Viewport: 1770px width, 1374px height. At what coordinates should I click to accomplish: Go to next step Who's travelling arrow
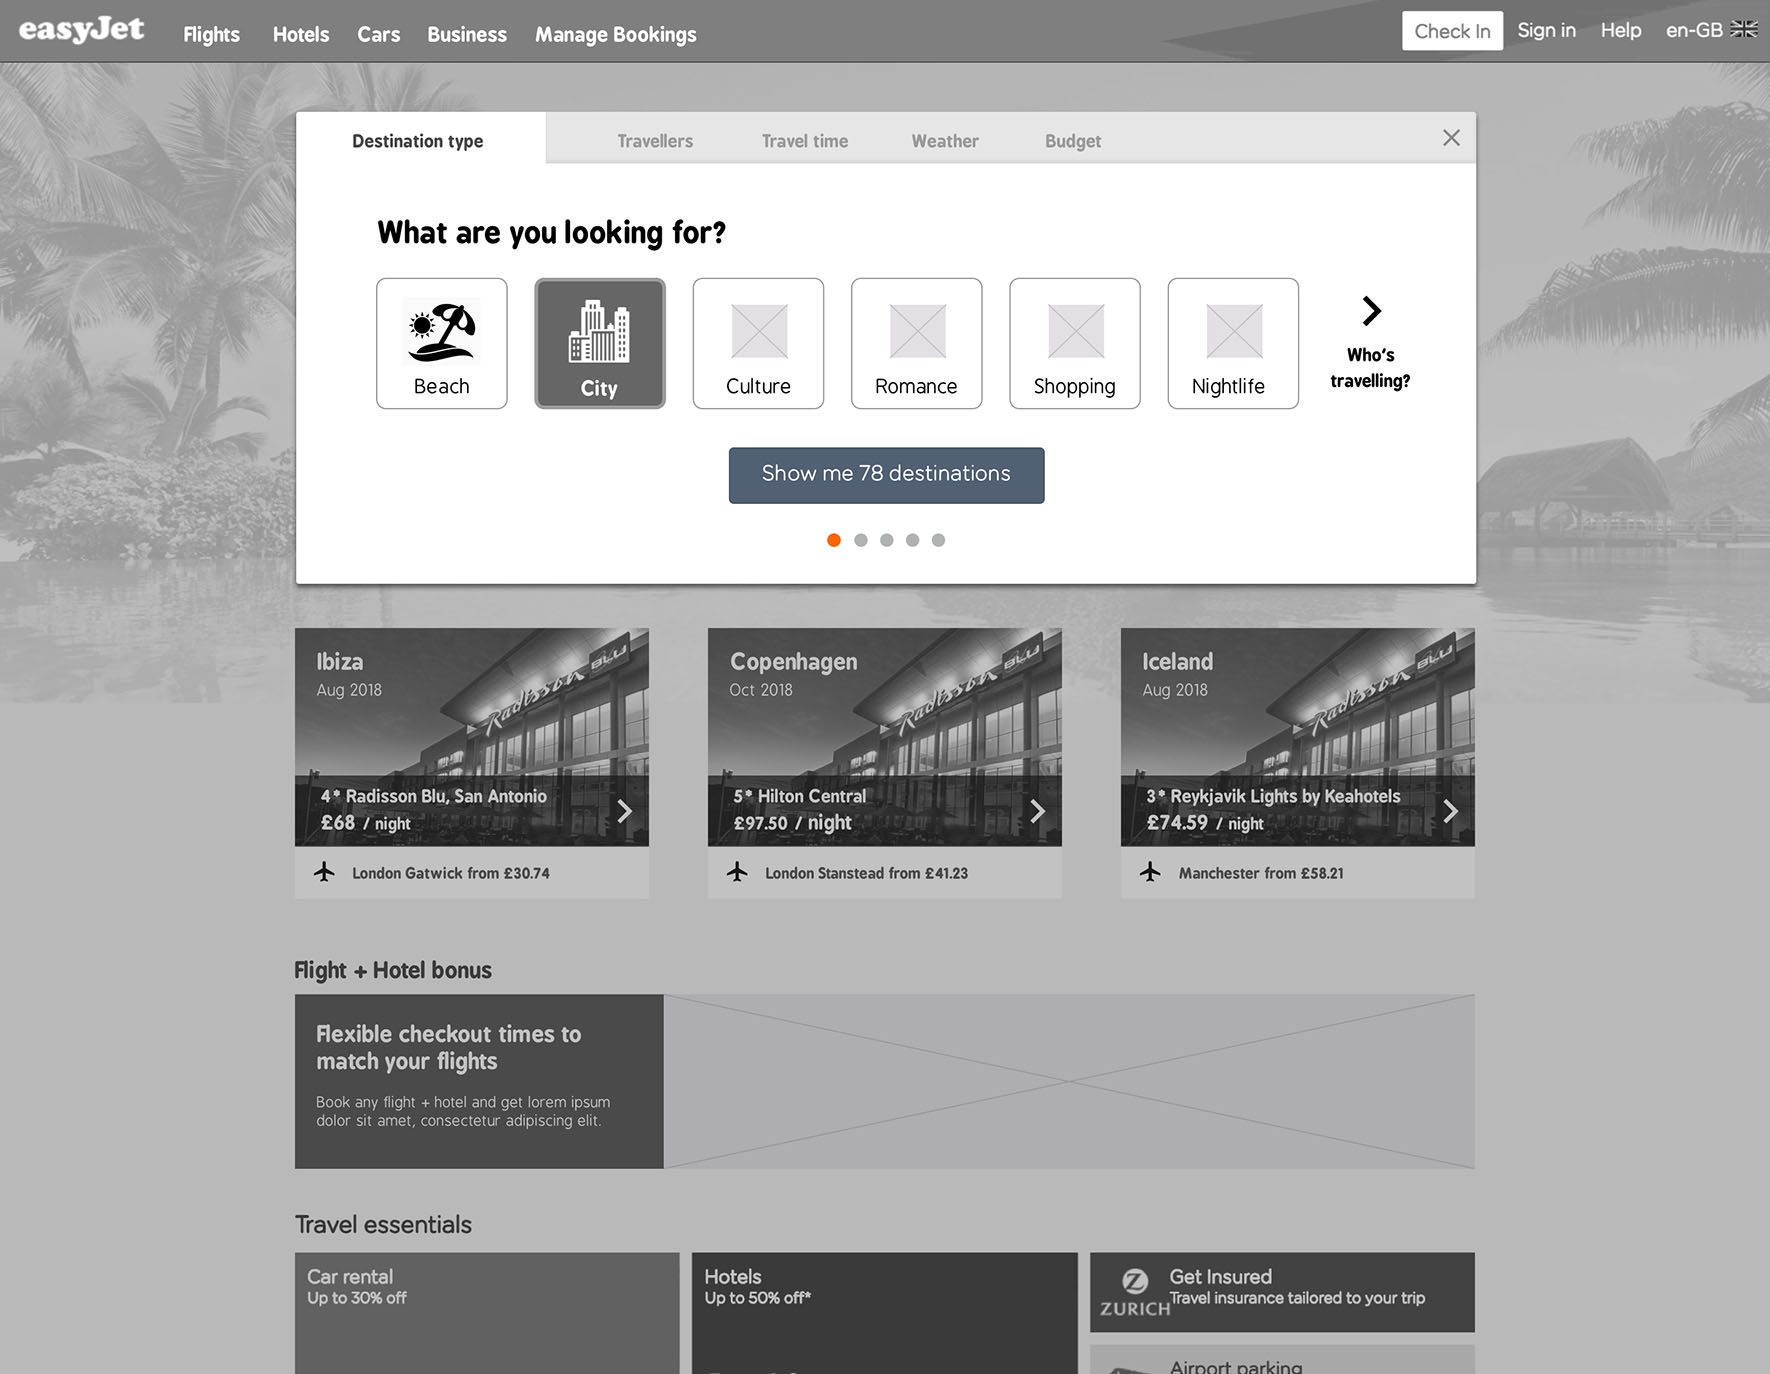point(1371,311)
